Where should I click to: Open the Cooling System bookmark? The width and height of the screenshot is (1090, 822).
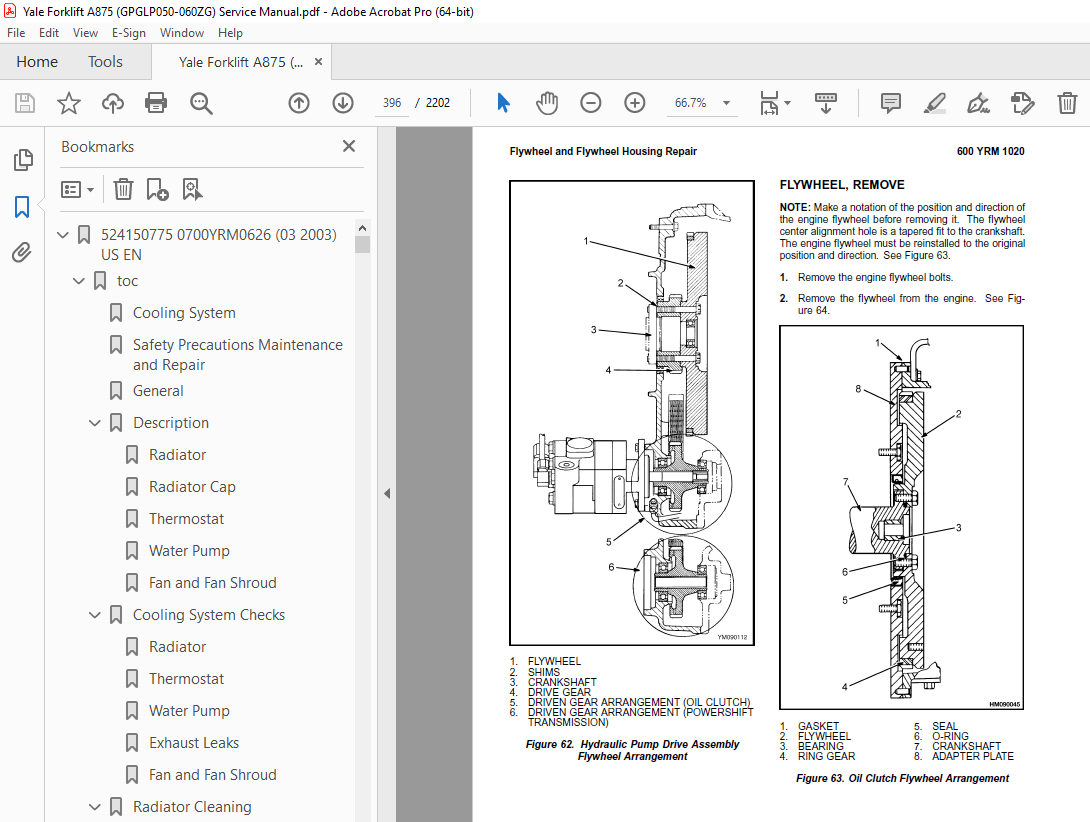[x=184, y=313]
